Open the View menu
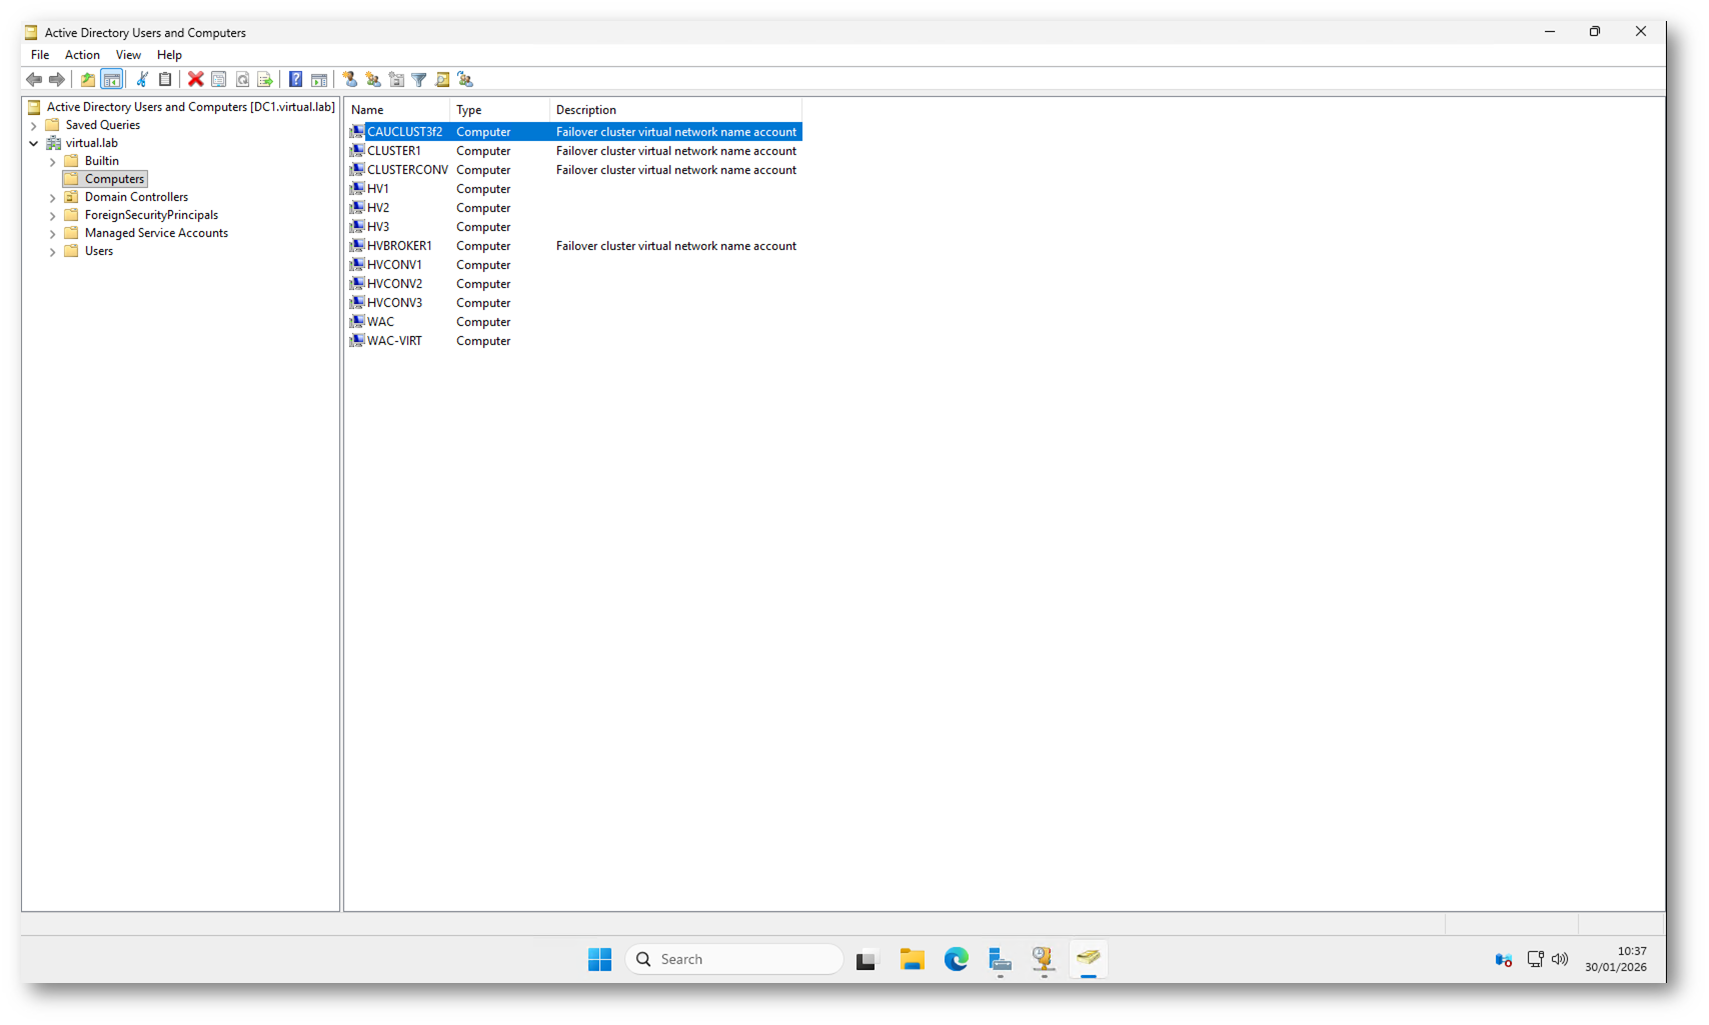Screen dimensions: 1709x1025 click(128, 55)
